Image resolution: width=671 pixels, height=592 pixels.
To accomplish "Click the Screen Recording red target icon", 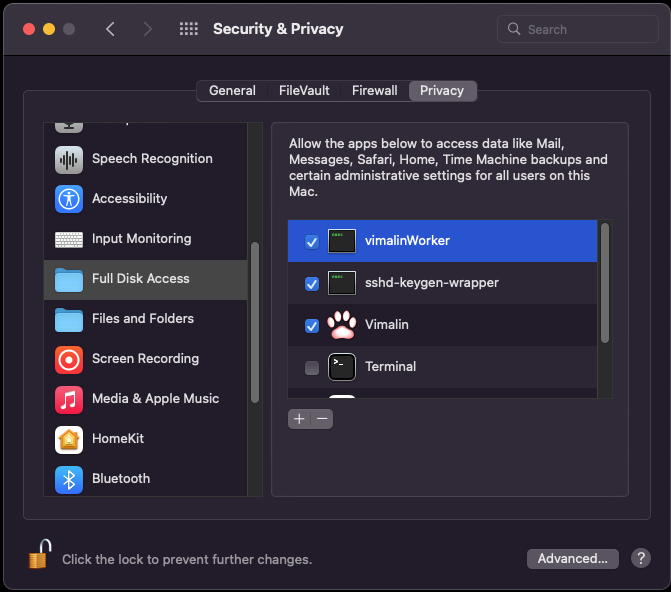I will click(69, 360).
